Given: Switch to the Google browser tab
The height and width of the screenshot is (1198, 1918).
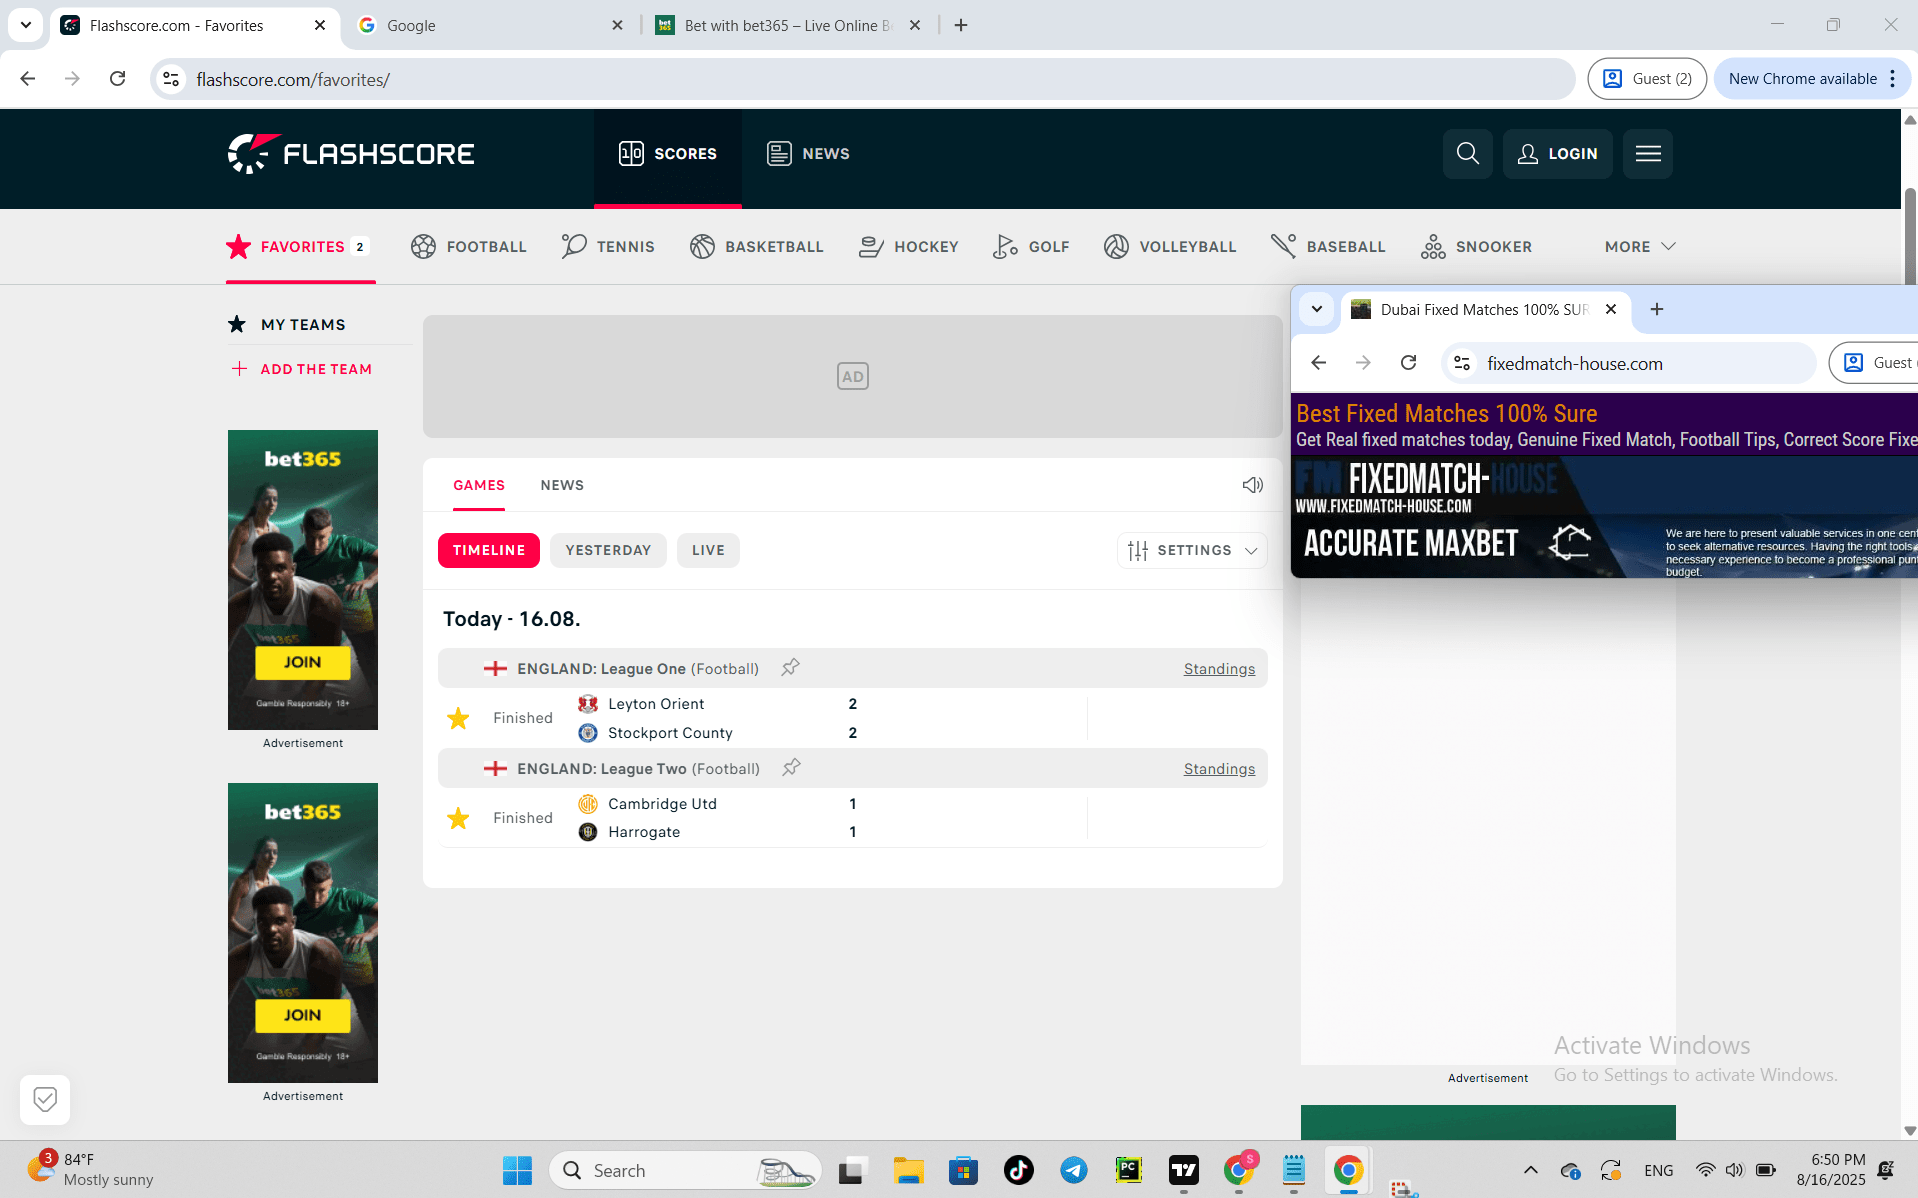Looking at the screenshot, I should click(x=490, y=25).
